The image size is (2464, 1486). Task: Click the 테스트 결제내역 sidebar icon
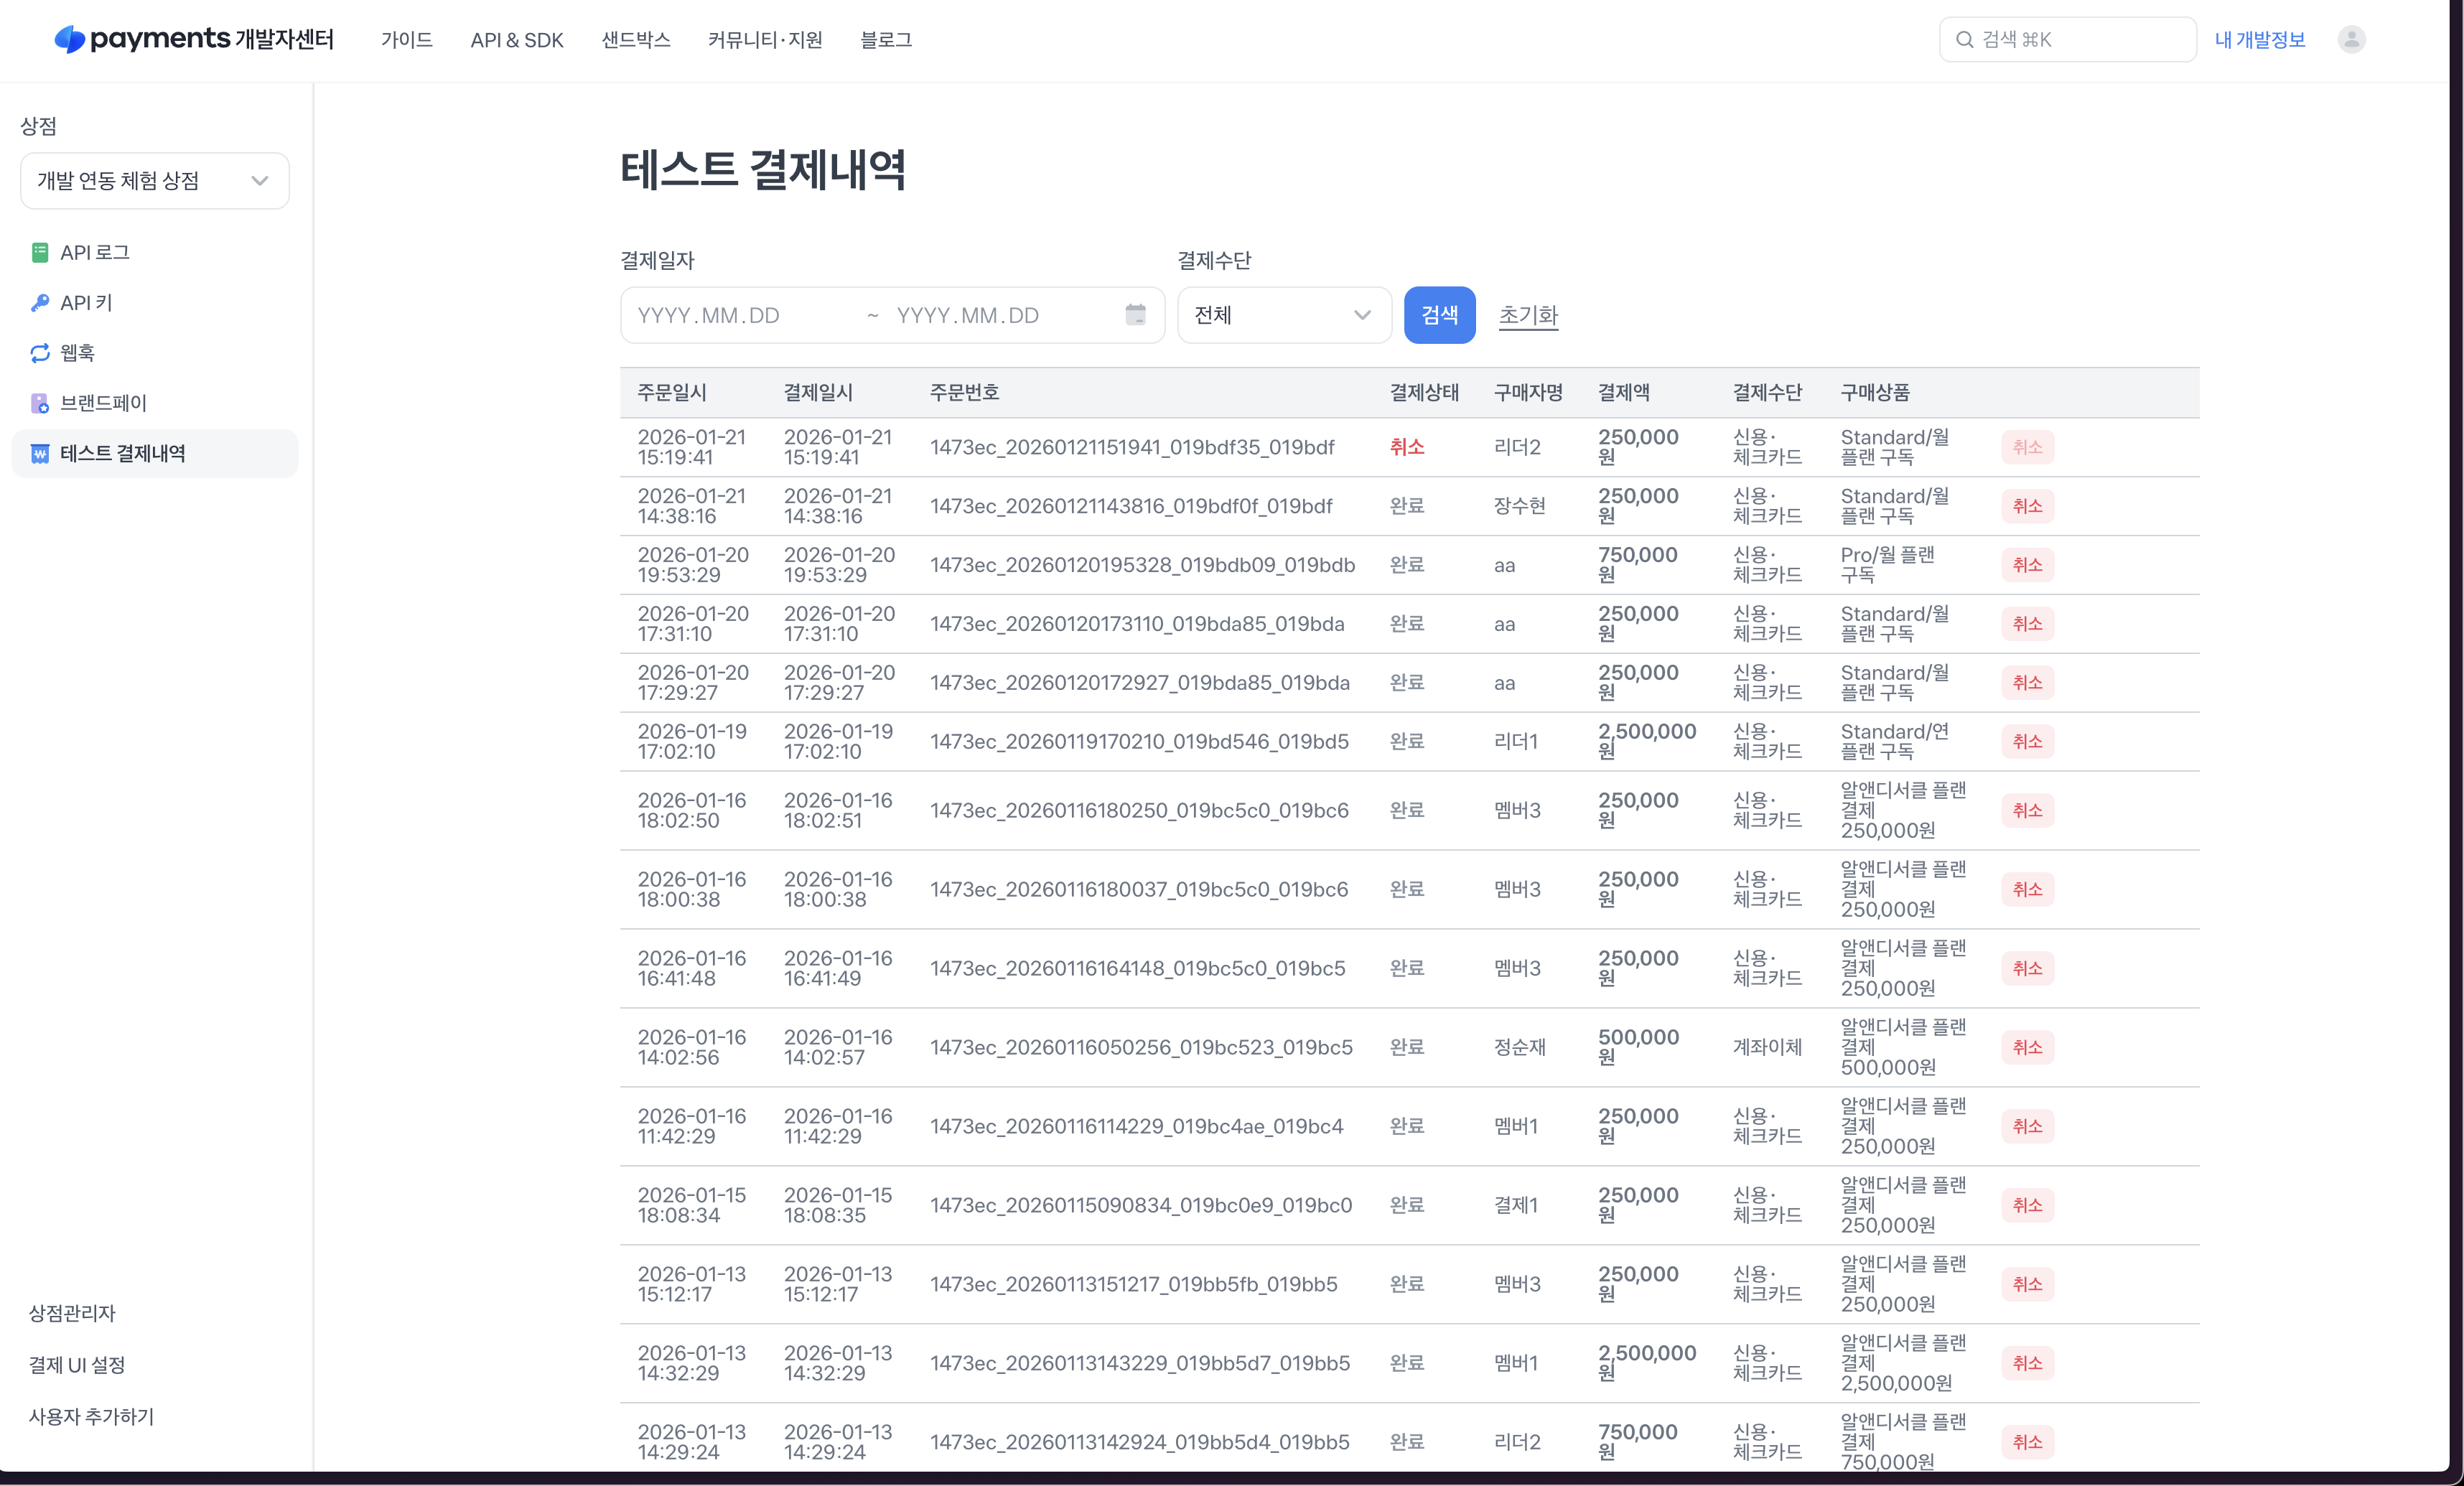(40, 454)
